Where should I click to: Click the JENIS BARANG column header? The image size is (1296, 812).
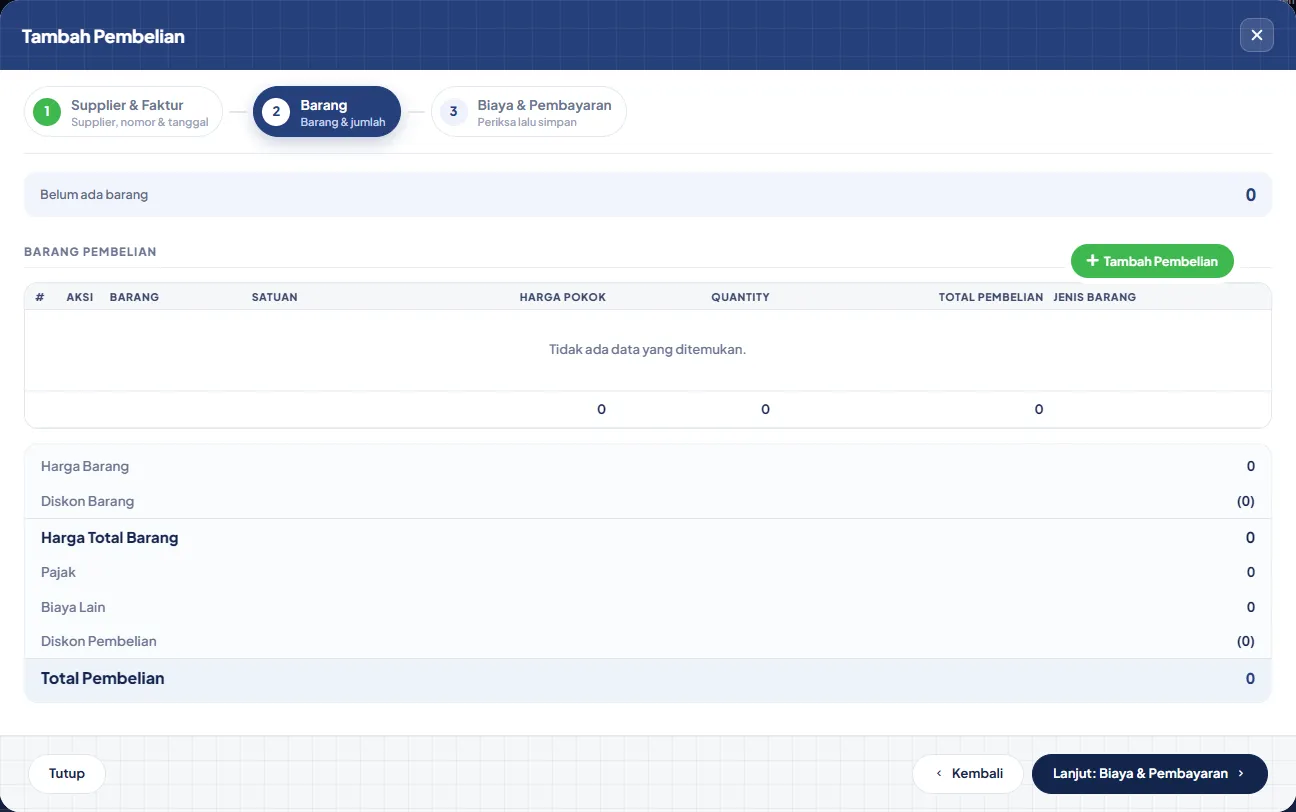(1095, 297)
